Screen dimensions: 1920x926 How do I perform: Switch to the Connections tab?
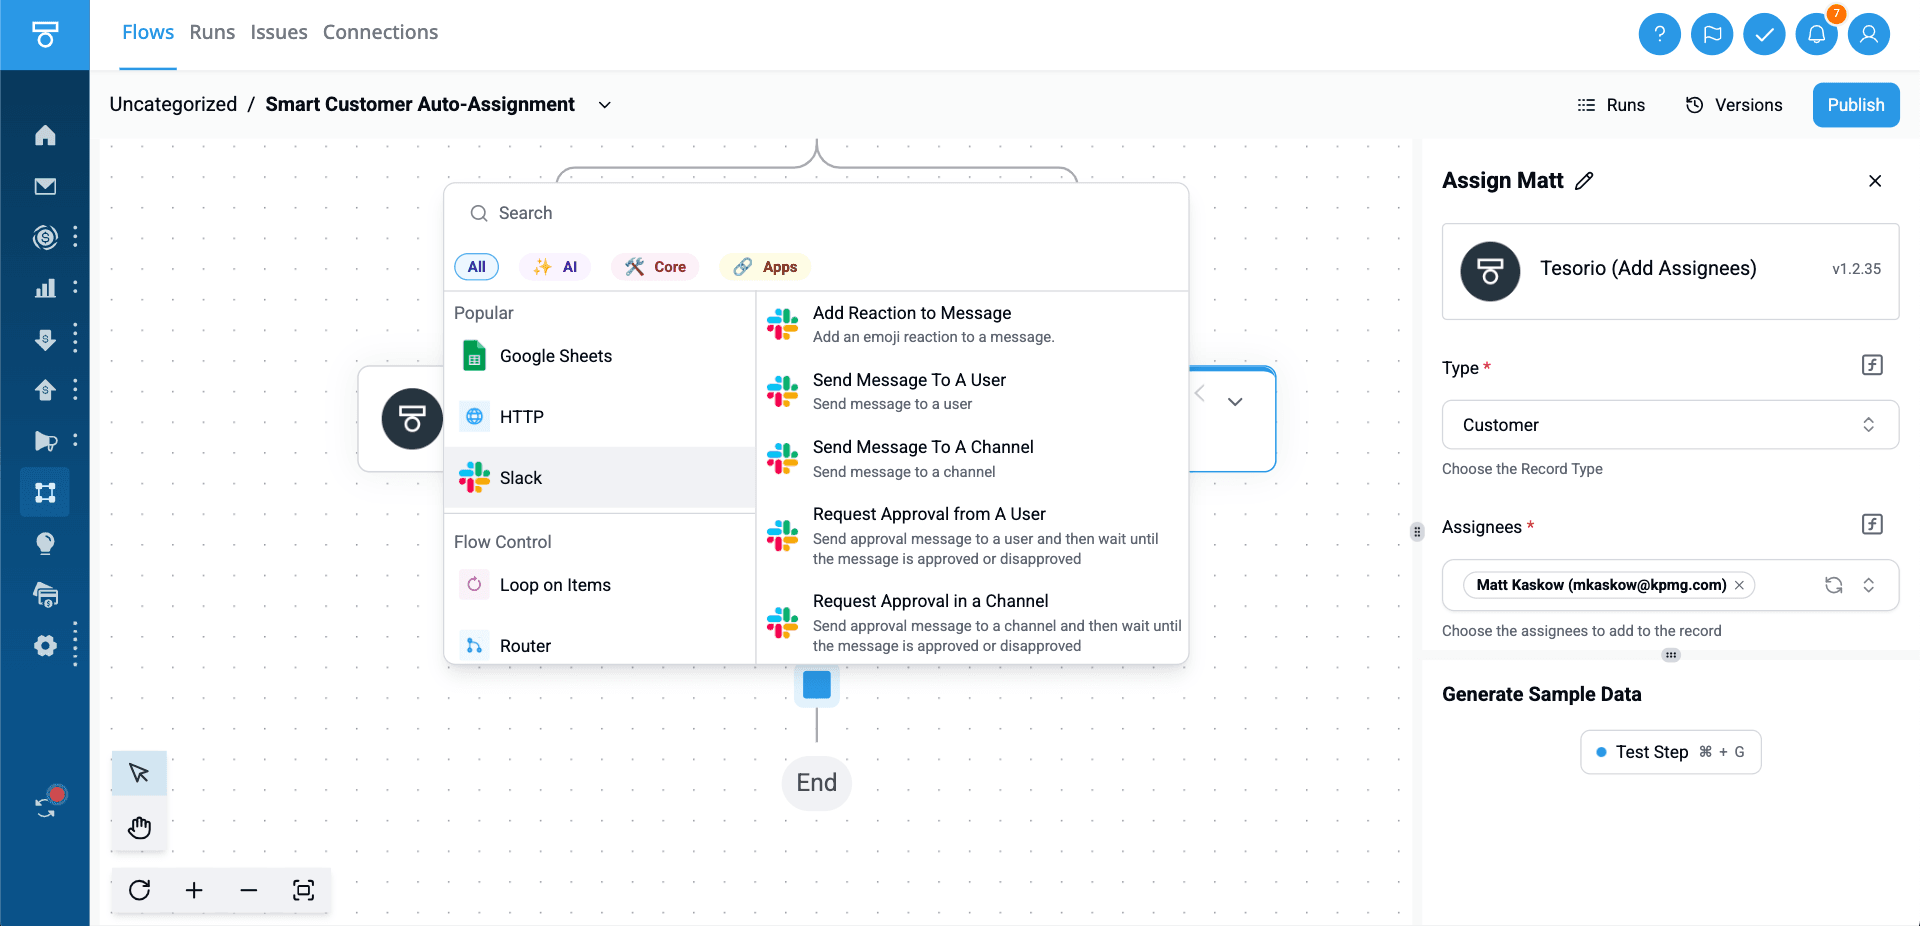point(380,32)
